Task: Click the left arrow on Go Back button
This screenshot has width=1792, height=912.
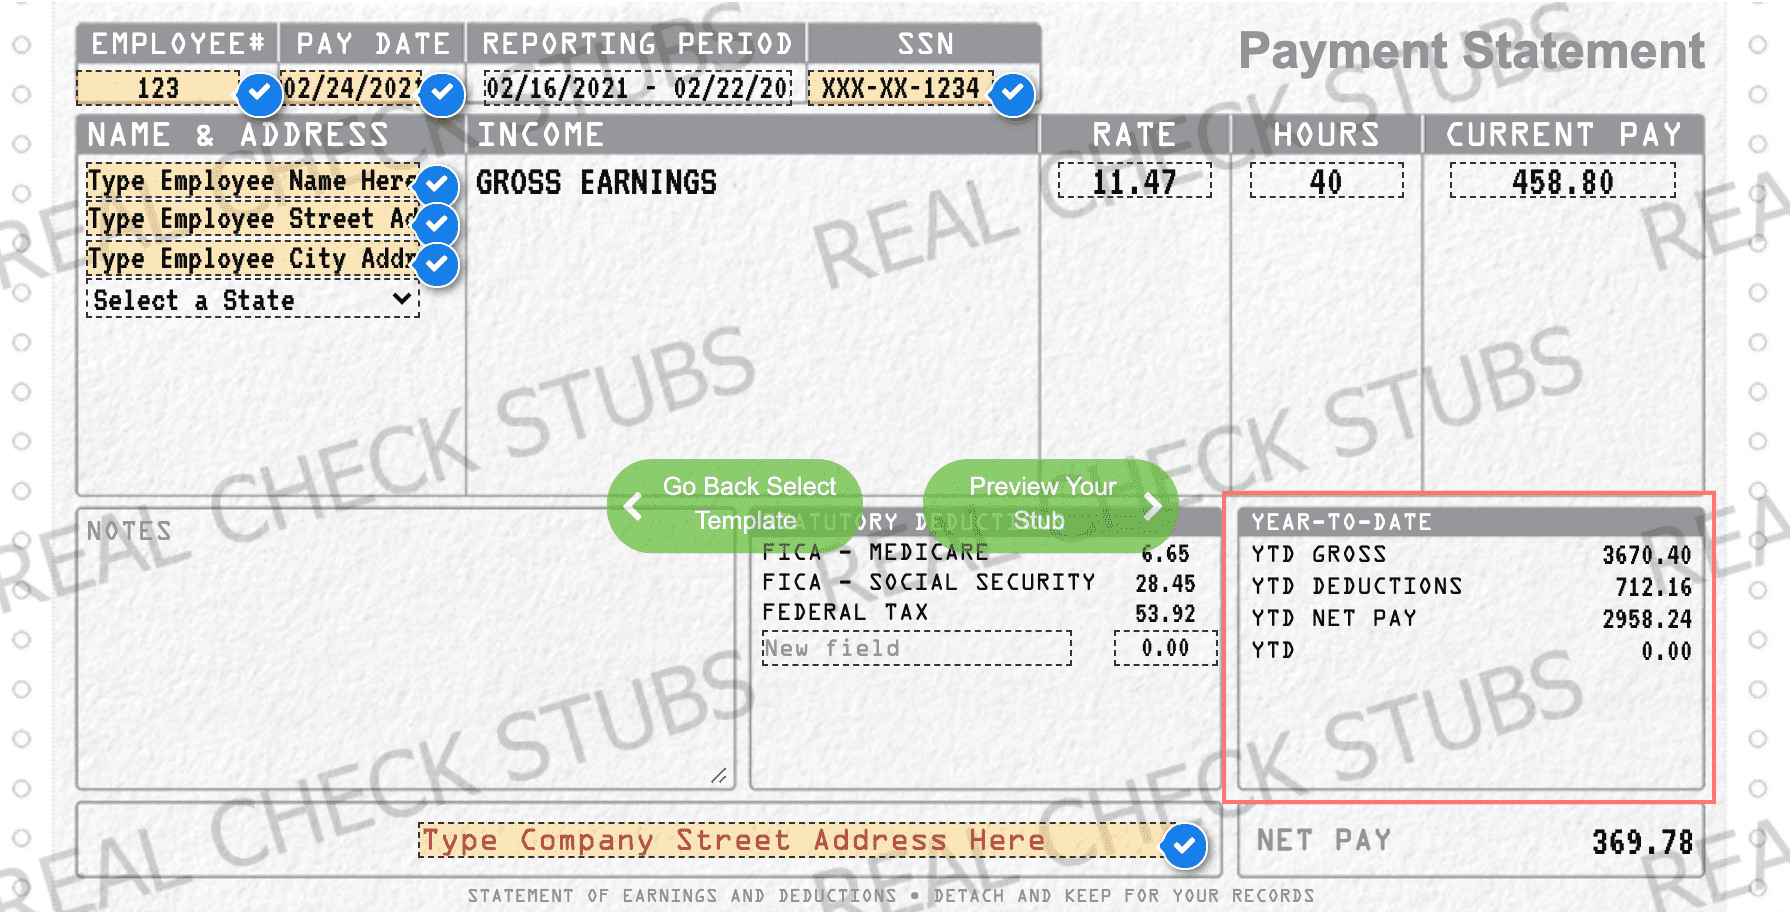Action: point(633,505)
